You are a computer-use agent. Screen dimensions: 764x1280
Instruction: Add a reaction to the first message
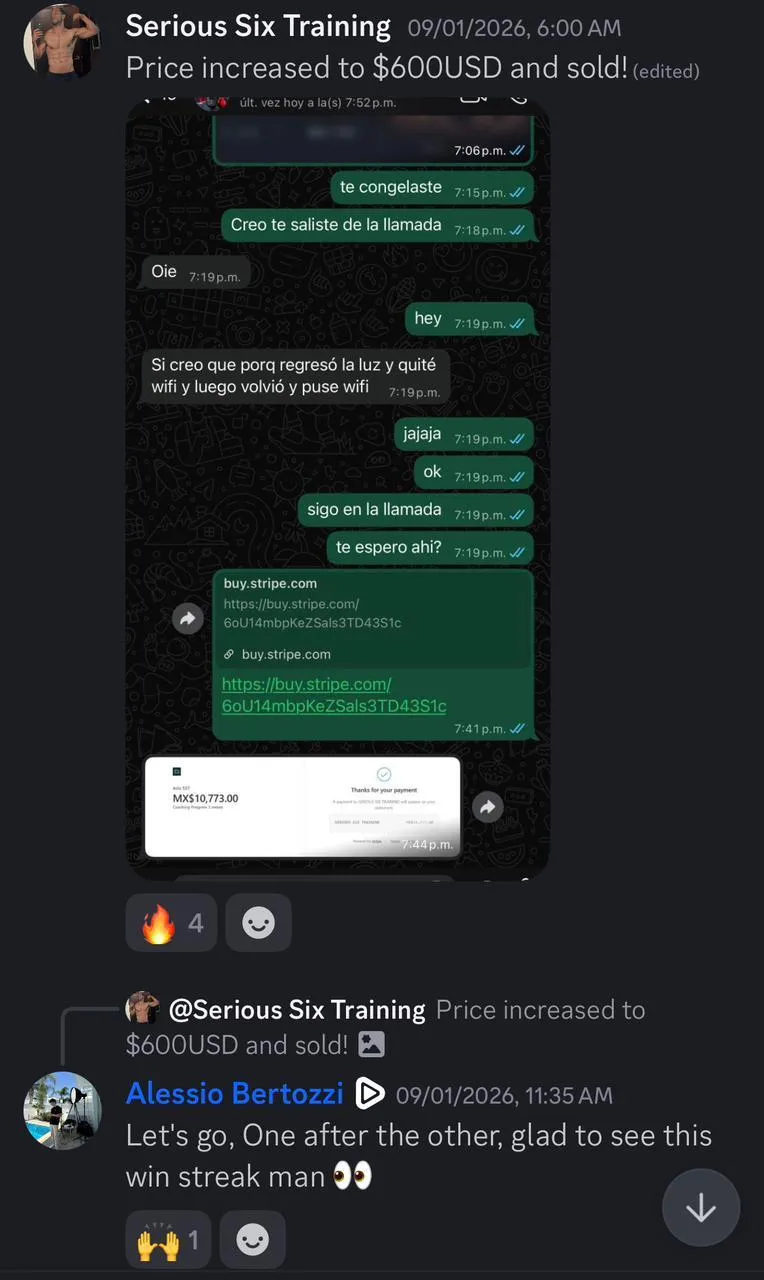click(x=258, y=922)
